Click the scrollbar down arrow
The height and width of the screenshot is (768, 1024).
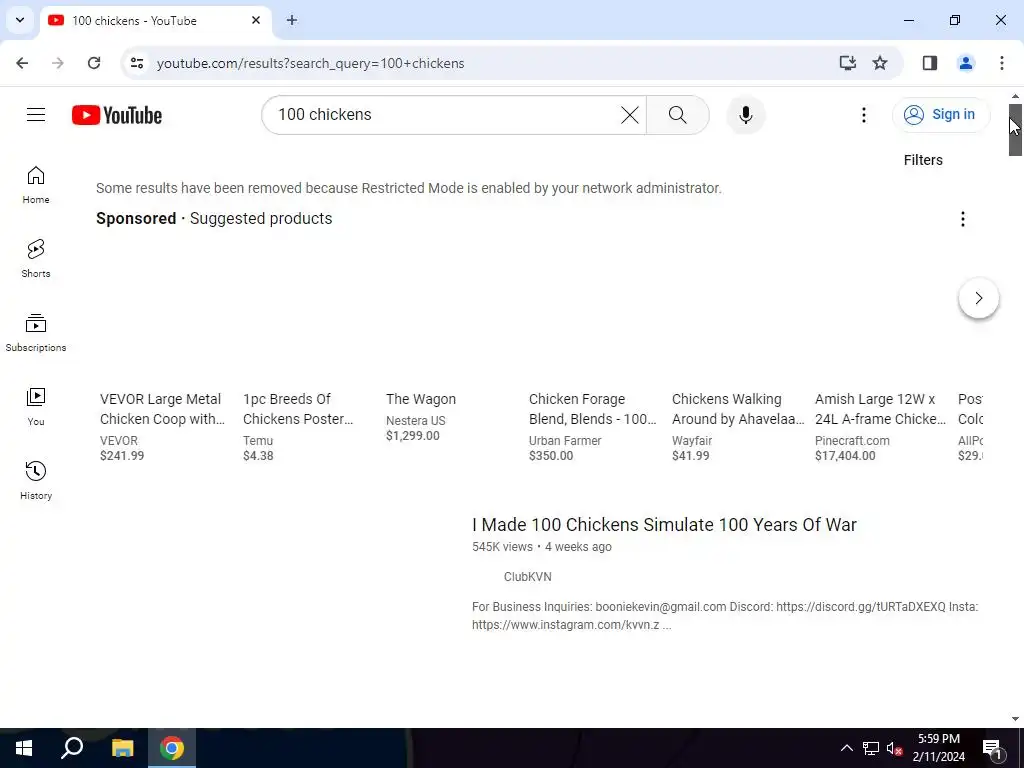pyautogui.click(x=1015, y=719)
